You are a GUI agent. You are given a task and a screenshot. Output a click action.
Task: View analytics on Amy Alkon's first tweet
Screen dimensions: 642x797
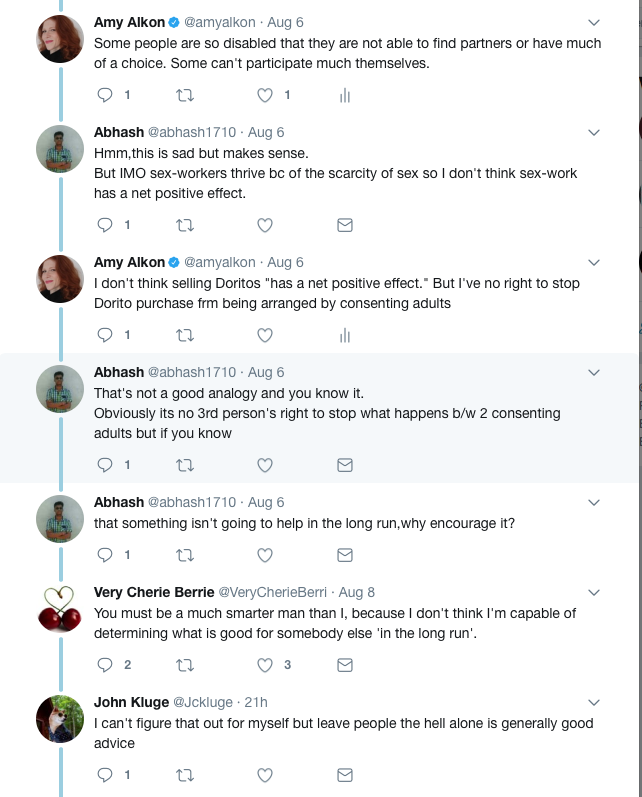[345, 95]
